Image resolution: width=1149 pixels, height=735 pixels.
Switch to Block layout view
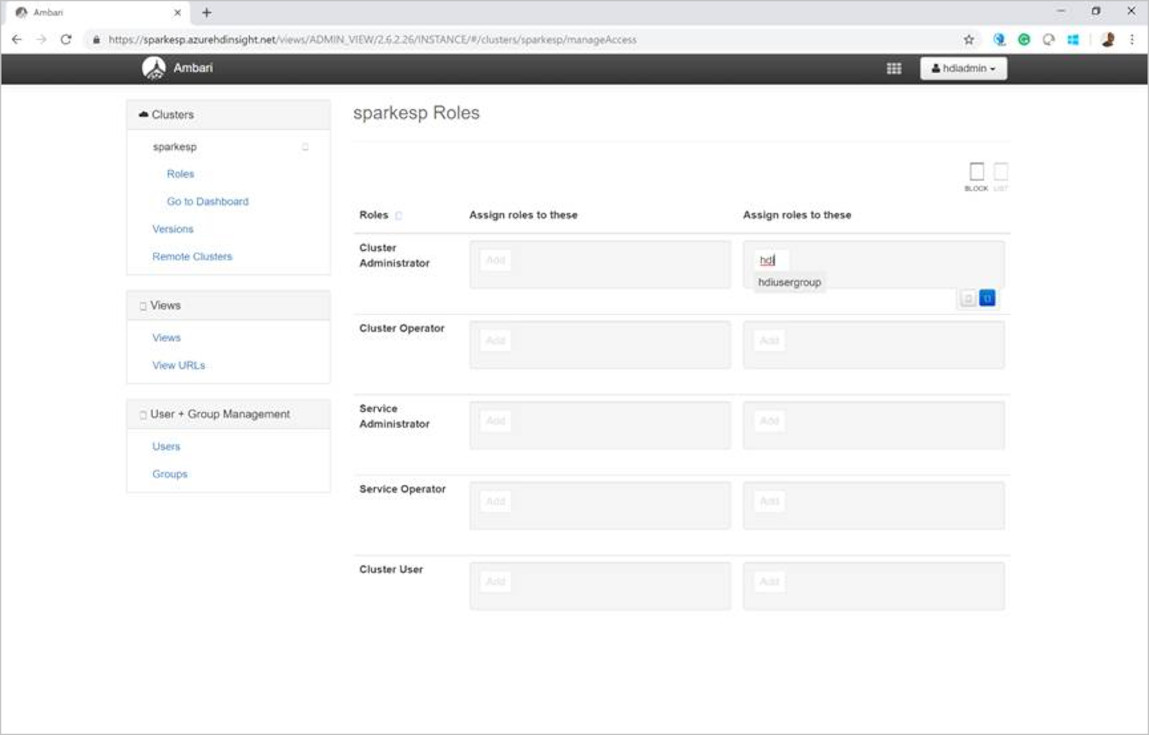(976, 177)
